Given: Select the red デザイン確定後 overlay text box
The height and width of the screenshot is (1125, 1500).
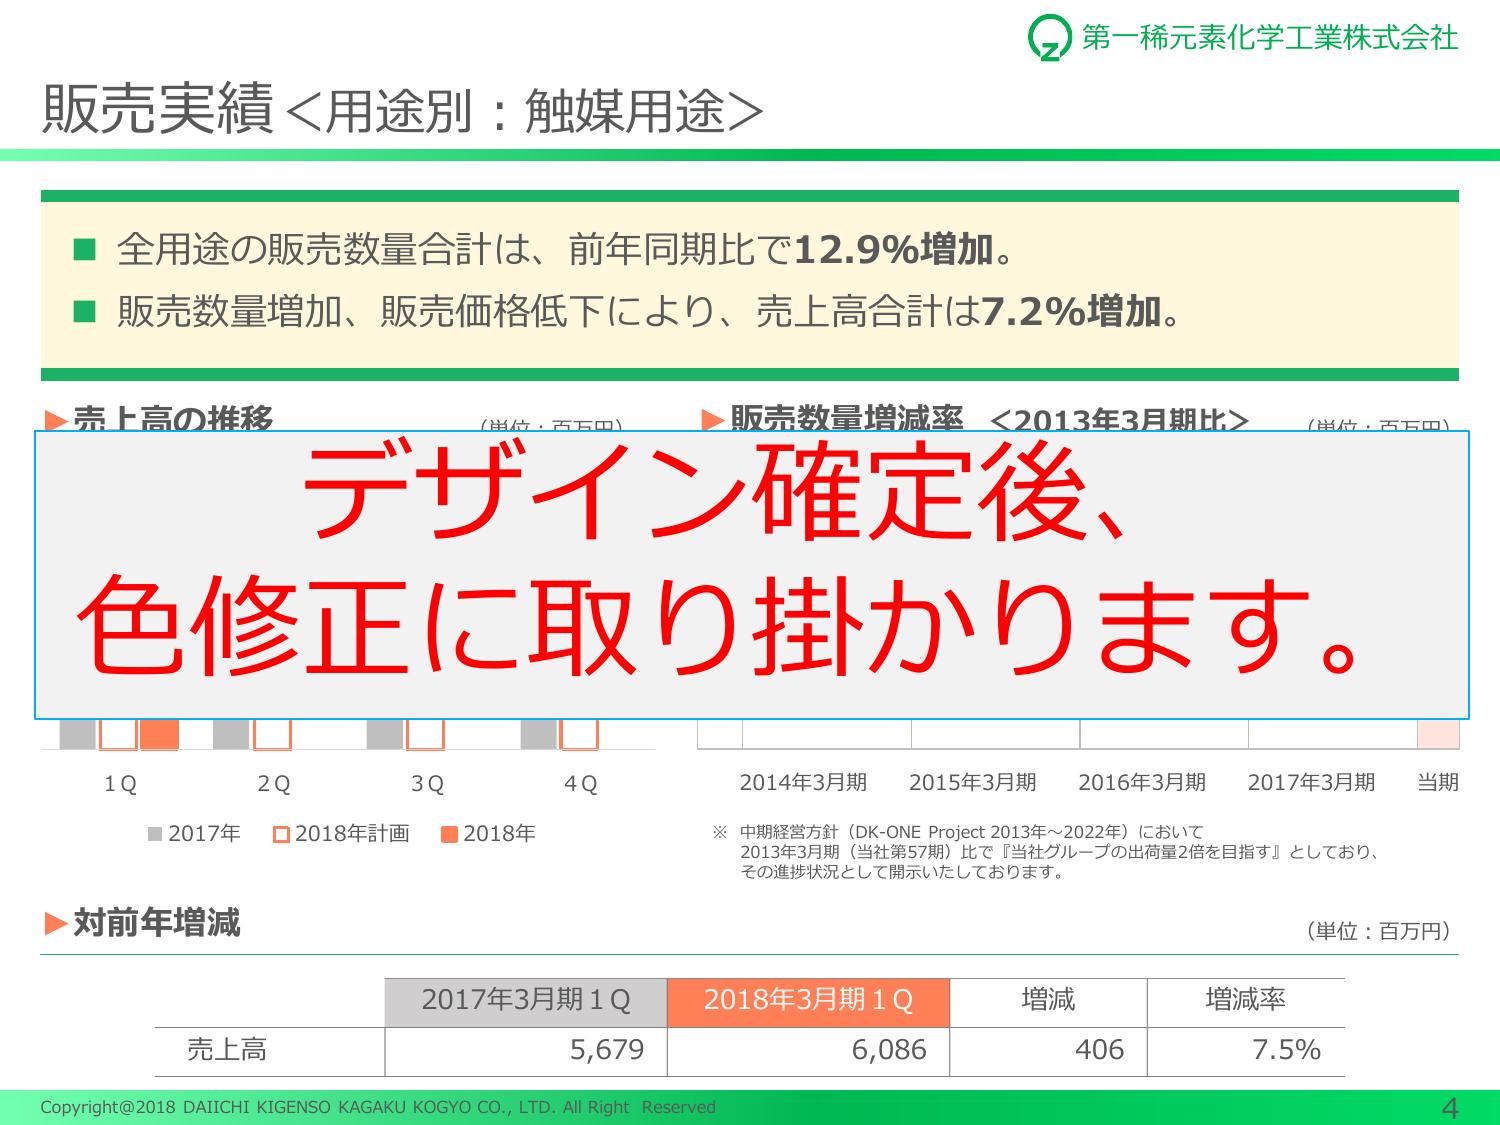Looking at the screenshot, I should click(x=752, y=575).
